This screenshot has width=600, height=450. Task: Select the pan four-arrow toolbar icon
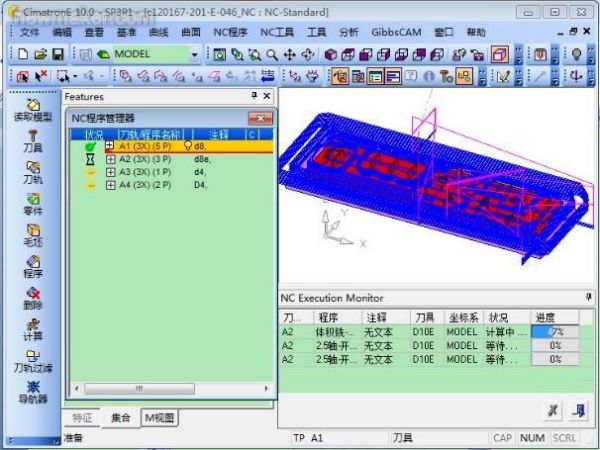290,55
